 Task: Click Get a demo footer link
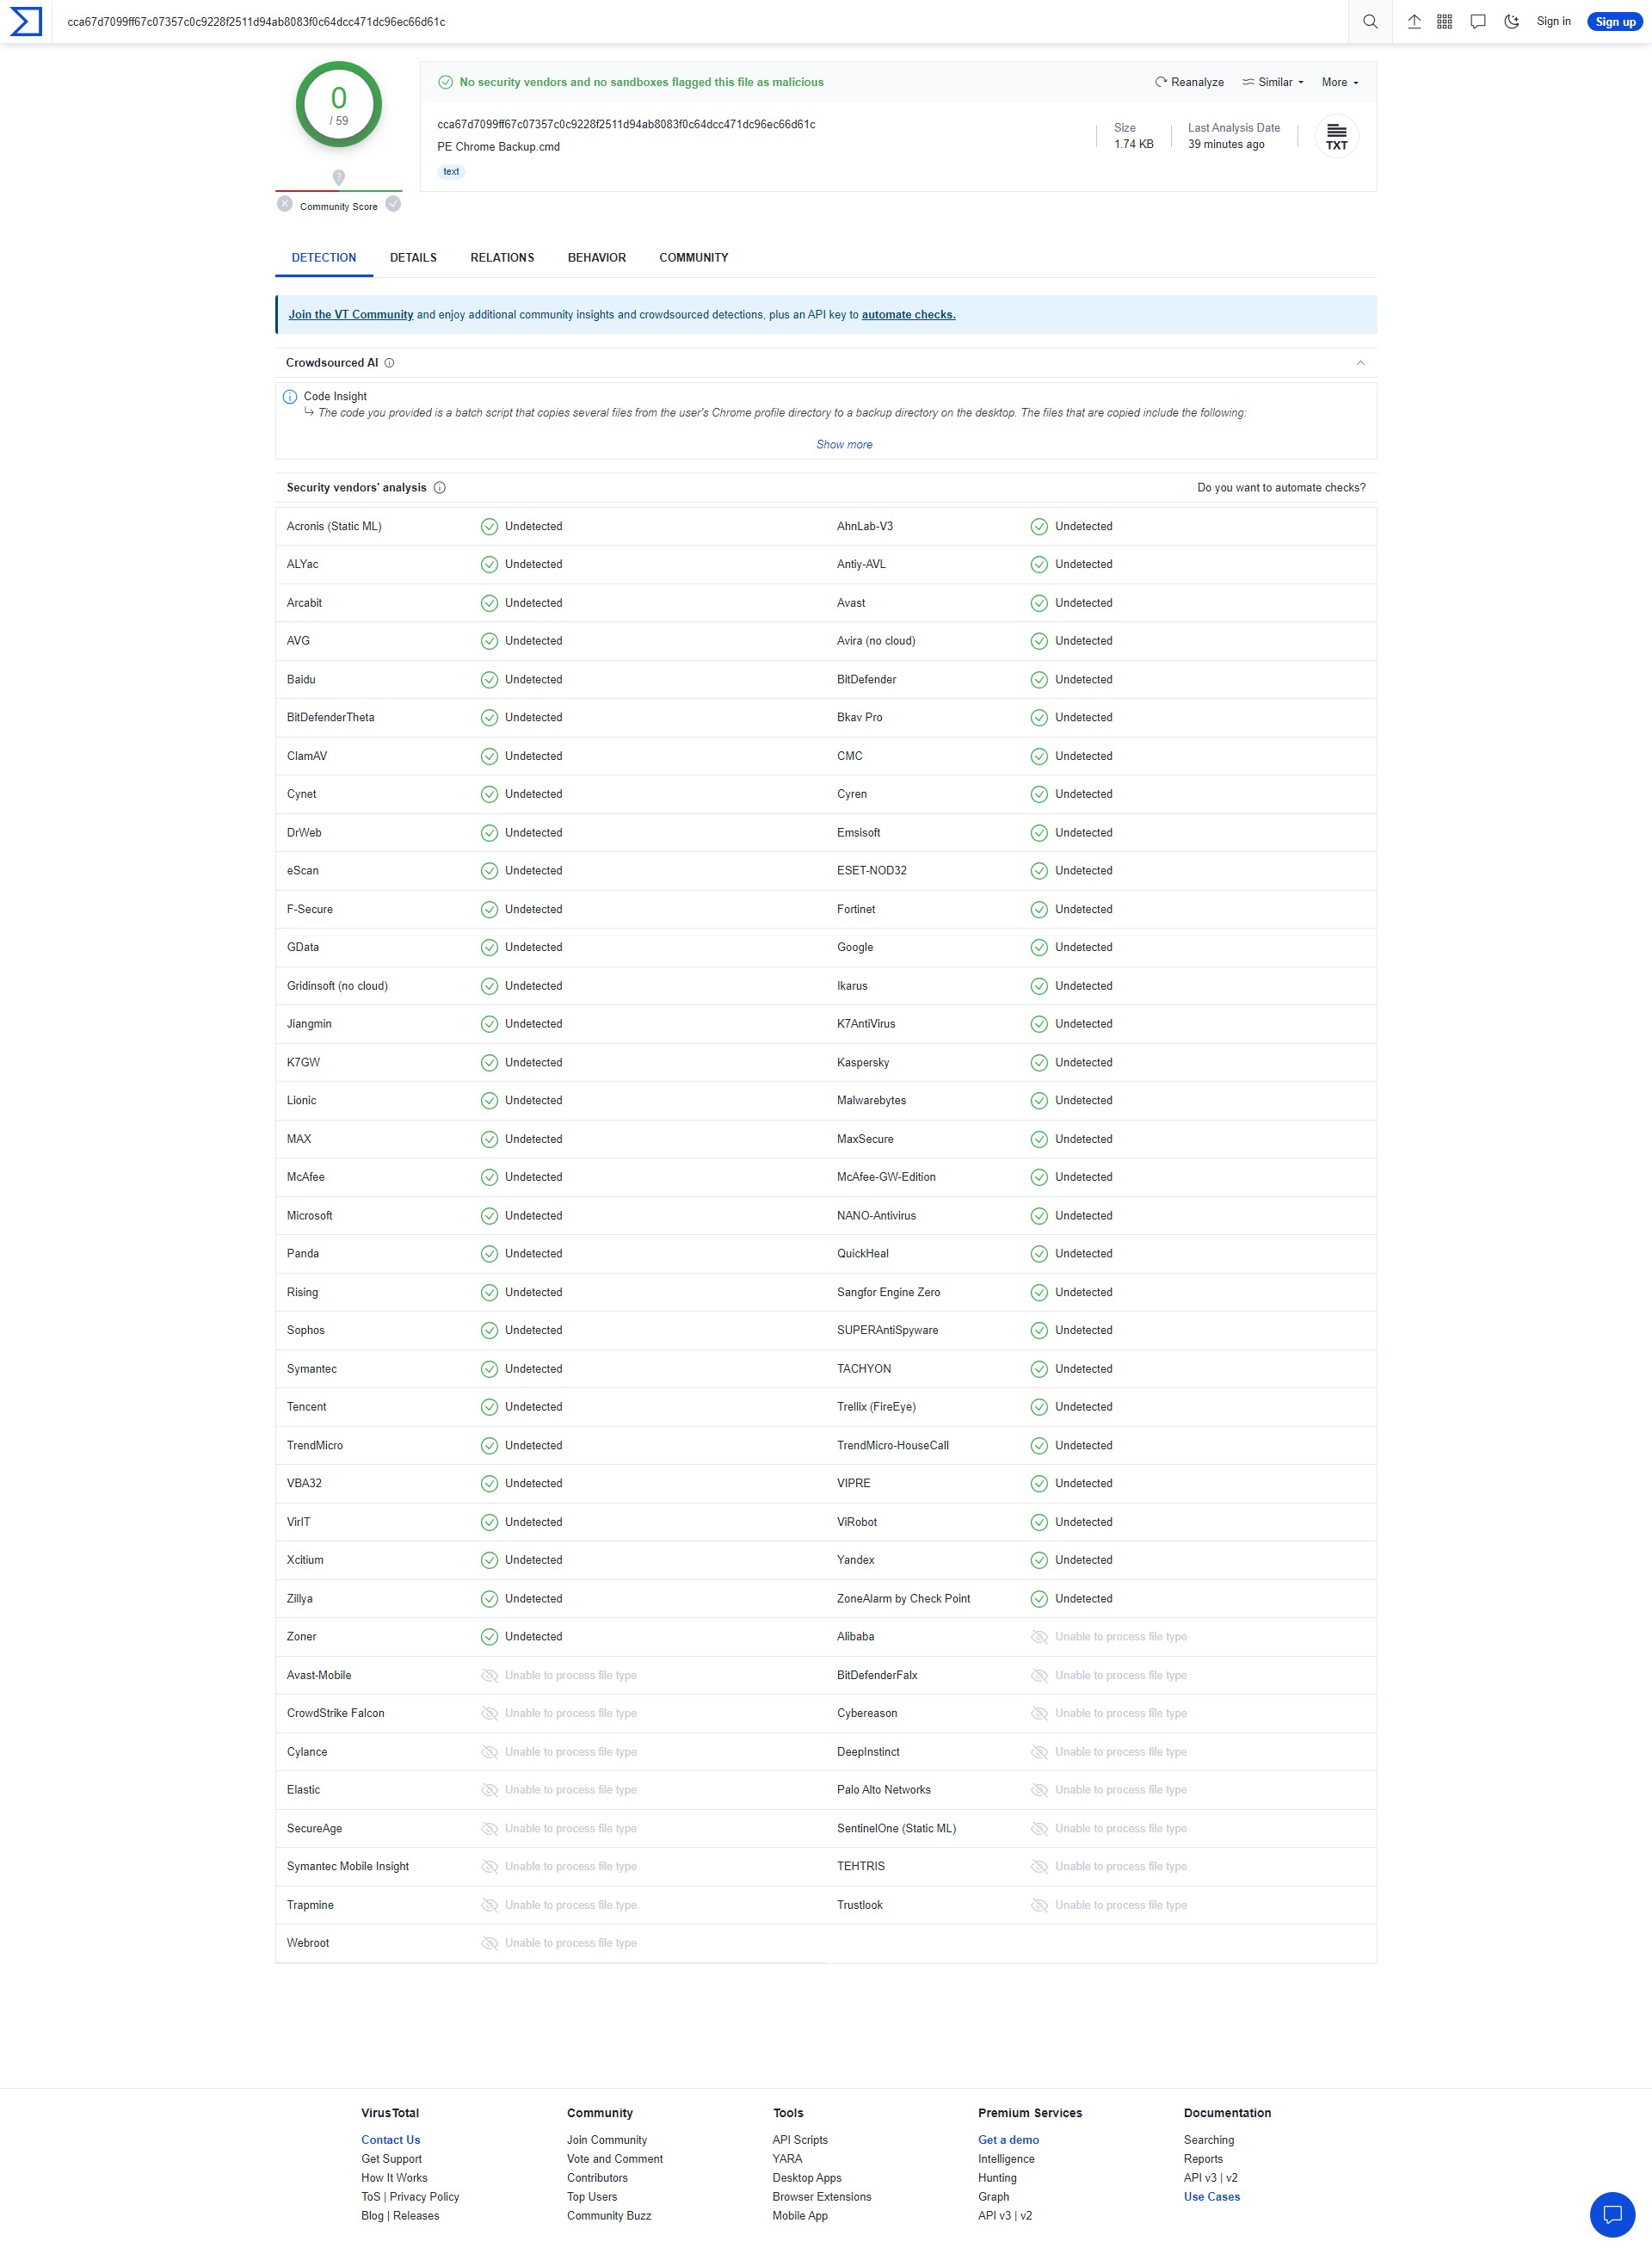pyautogui.click(x=1008, y=2140)
